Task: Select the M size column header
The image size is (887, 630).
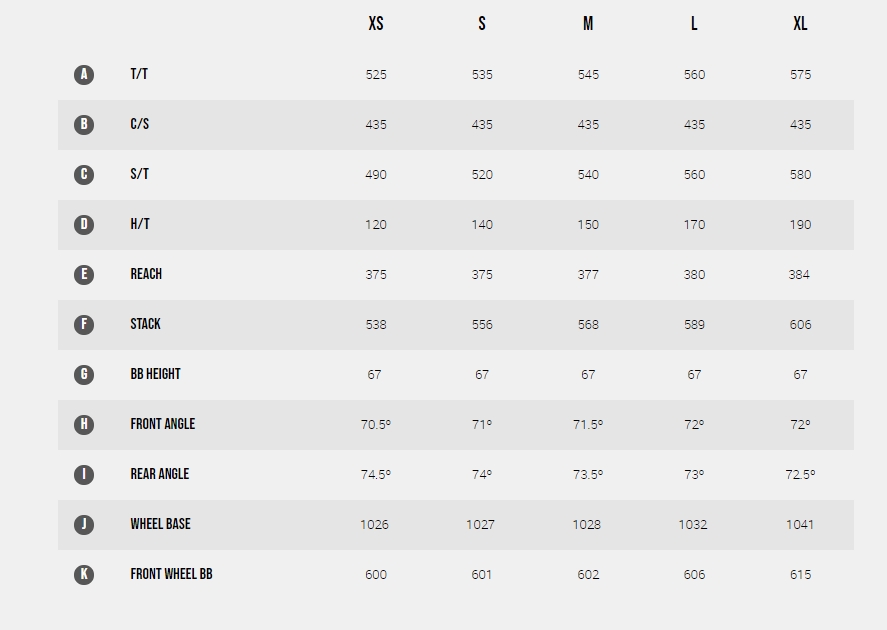Action: [588, 24]
